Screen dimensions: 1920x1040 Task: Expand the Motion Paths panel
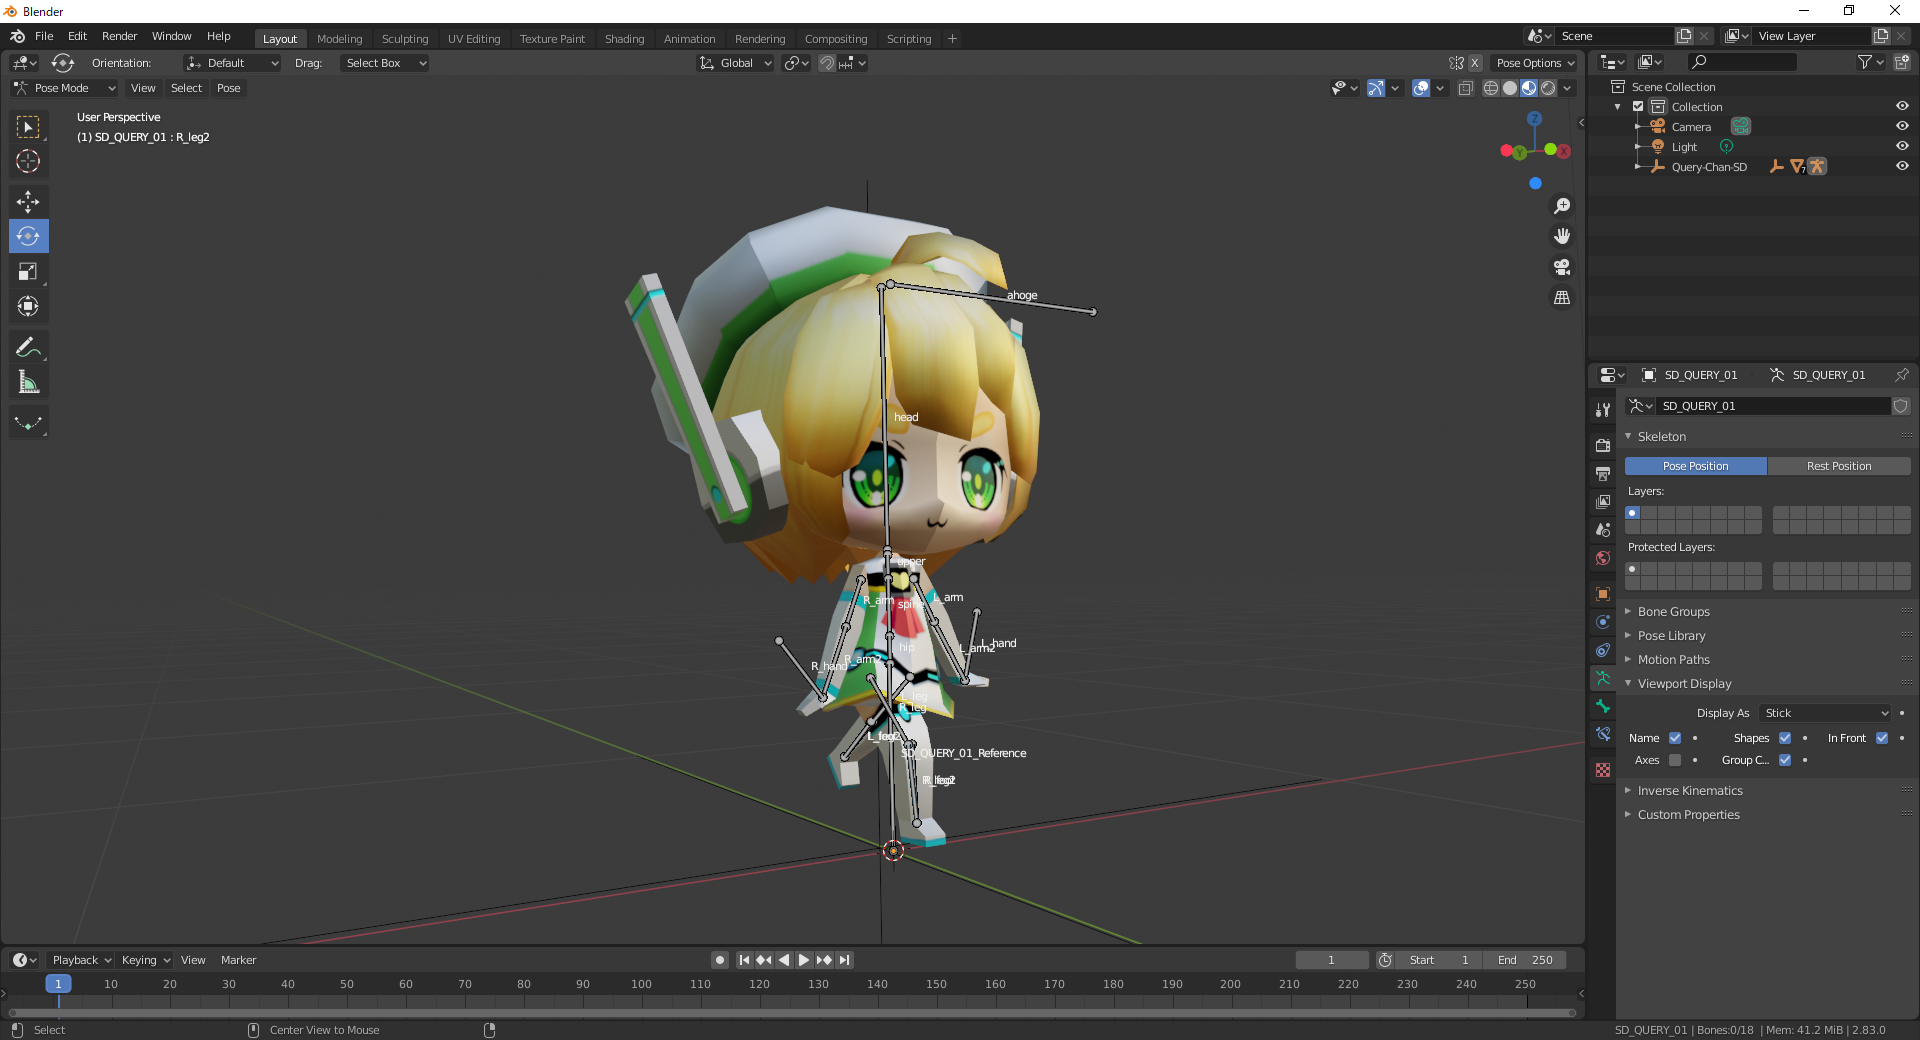tap(1673, 660)
